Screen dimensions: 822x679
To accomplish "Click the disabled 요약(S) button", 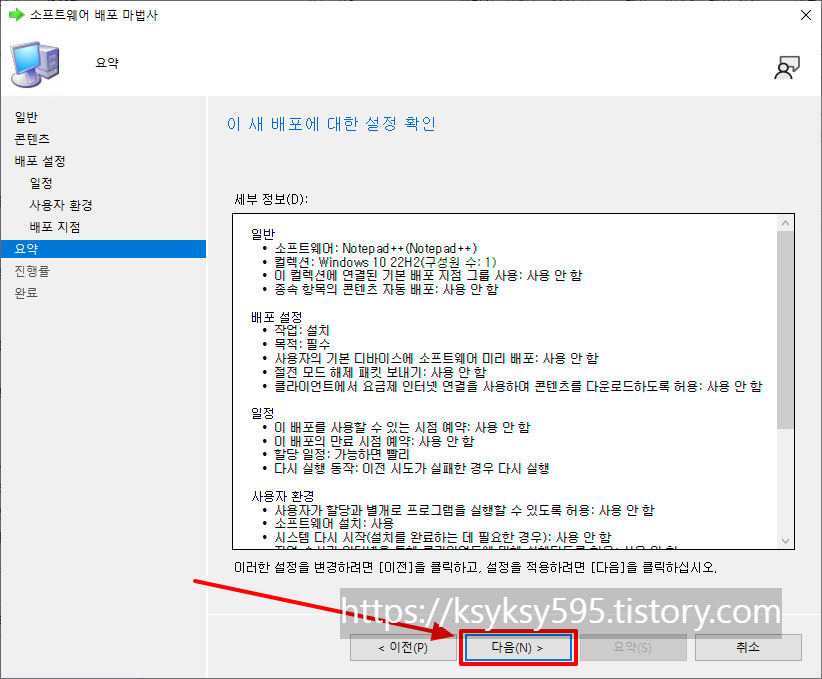I will coord(633,648).
